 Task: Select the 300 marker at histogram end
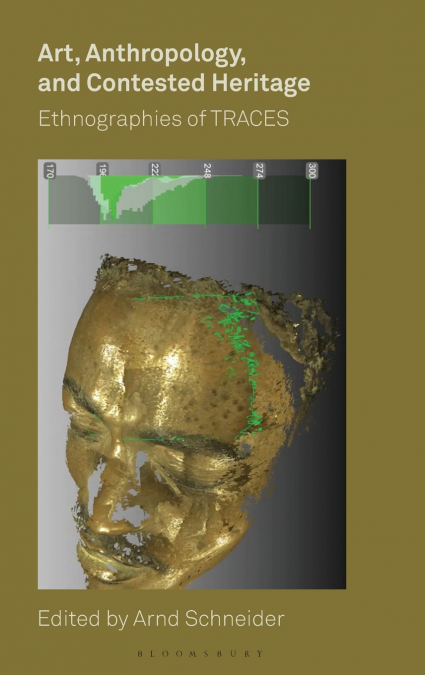click(313, 170)
